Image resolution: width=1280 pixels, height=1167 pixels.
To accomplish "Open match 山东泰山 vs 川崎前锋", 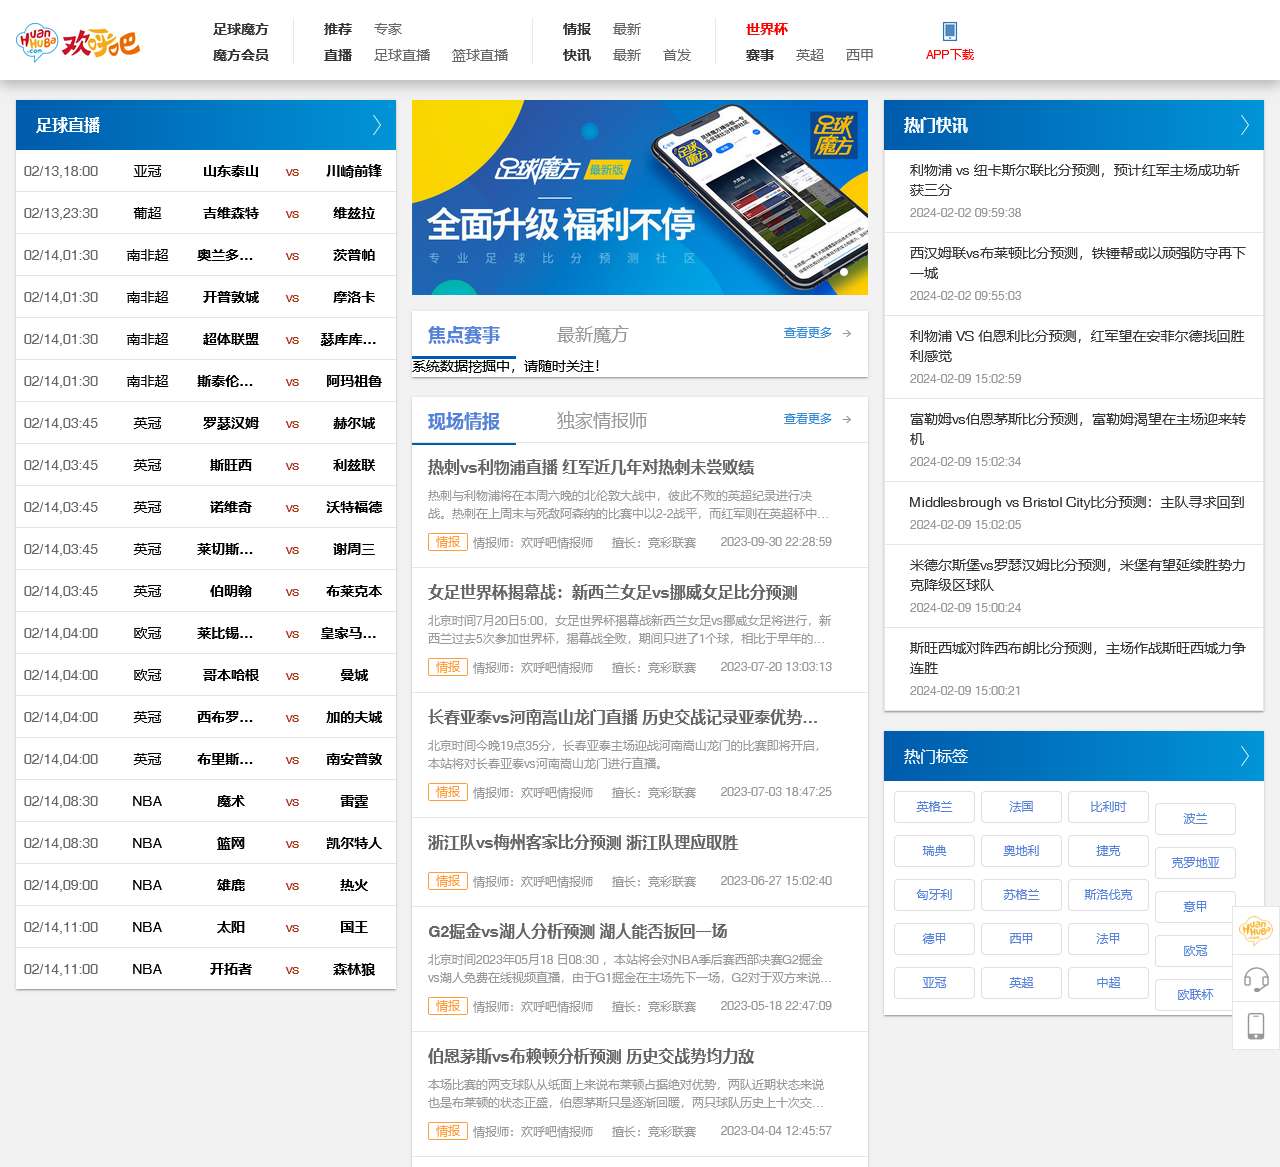I will click(x=206, y=171).
